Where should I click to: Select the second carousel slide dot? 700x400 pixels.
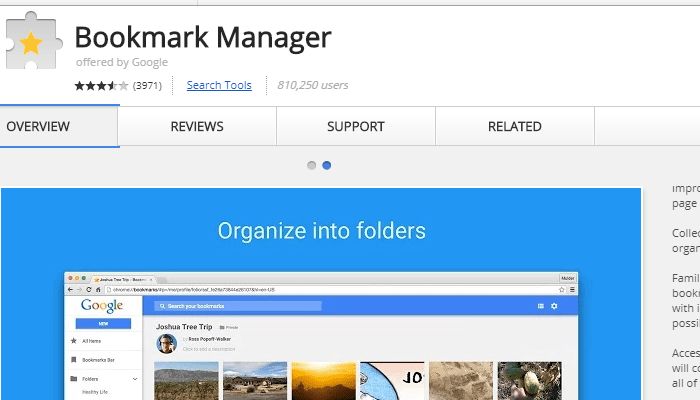click(x=327, y=165)
